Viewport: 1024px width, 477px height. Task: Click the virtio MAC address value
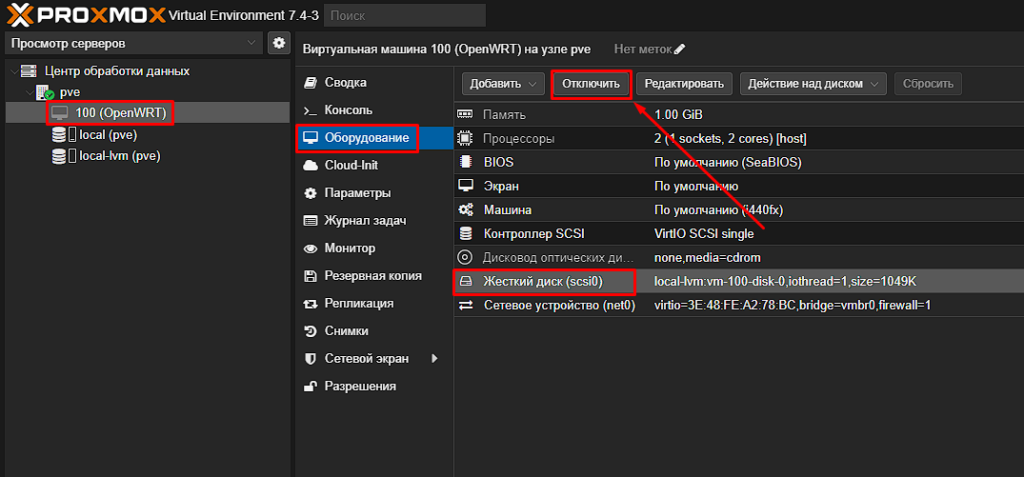(x=792, y=305)
